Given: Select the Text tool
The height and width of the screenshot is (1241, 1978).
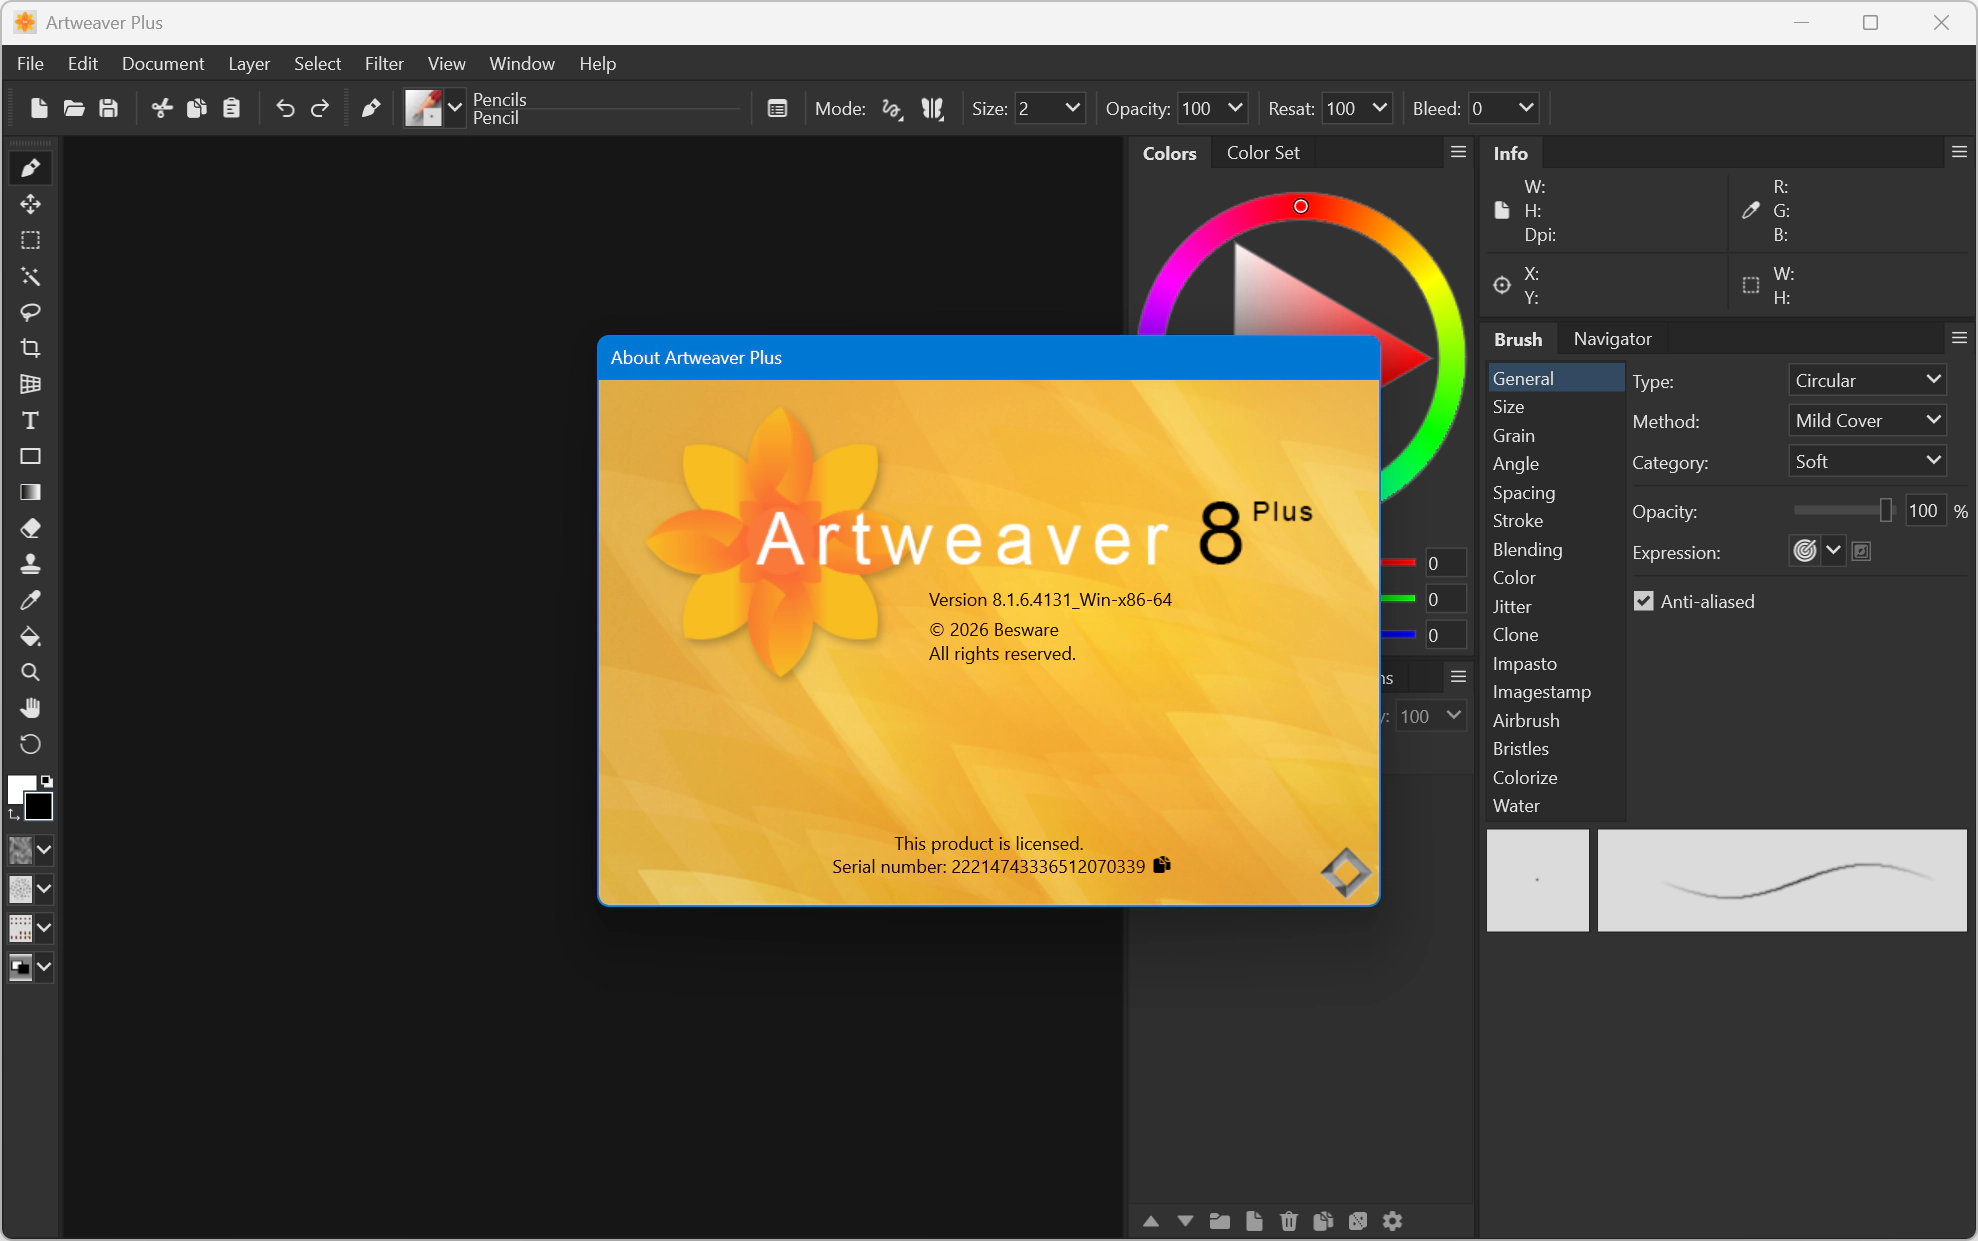Looking at the screenshot, I should point(30,420).
